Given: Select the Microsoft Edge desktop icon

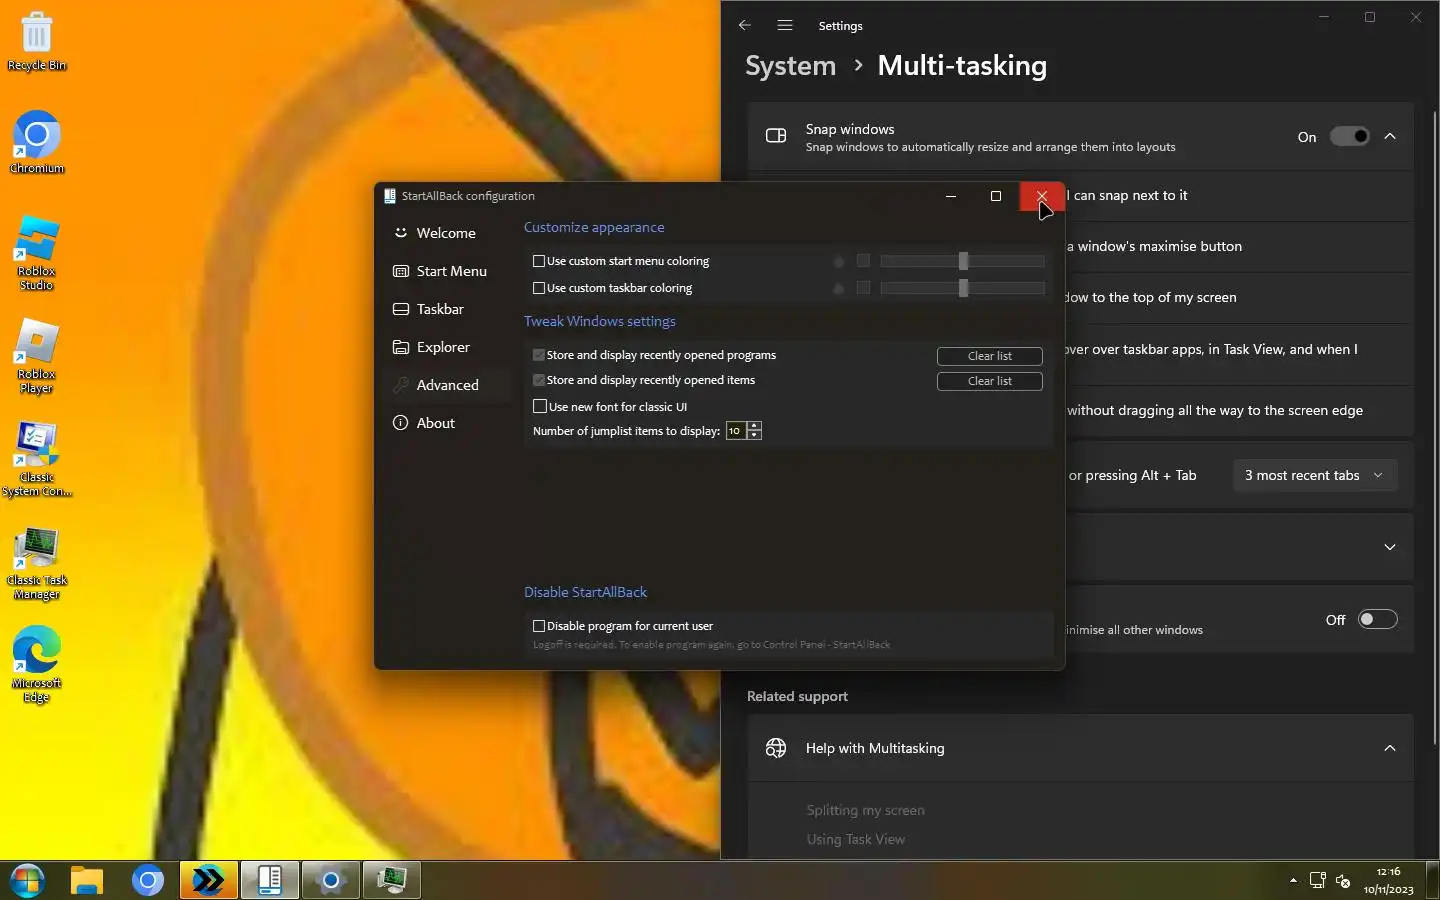Looking at the screenshot, I should [x=37, y=665].
